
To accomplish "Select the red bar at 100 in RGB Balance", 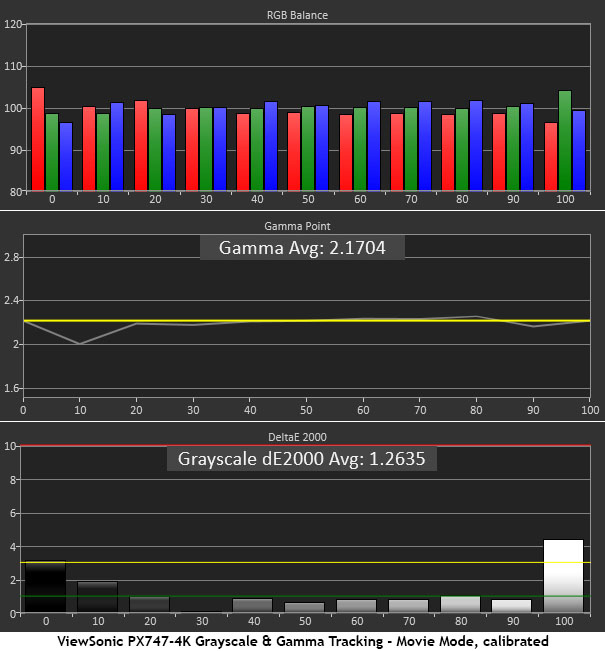I will [551, 156].
